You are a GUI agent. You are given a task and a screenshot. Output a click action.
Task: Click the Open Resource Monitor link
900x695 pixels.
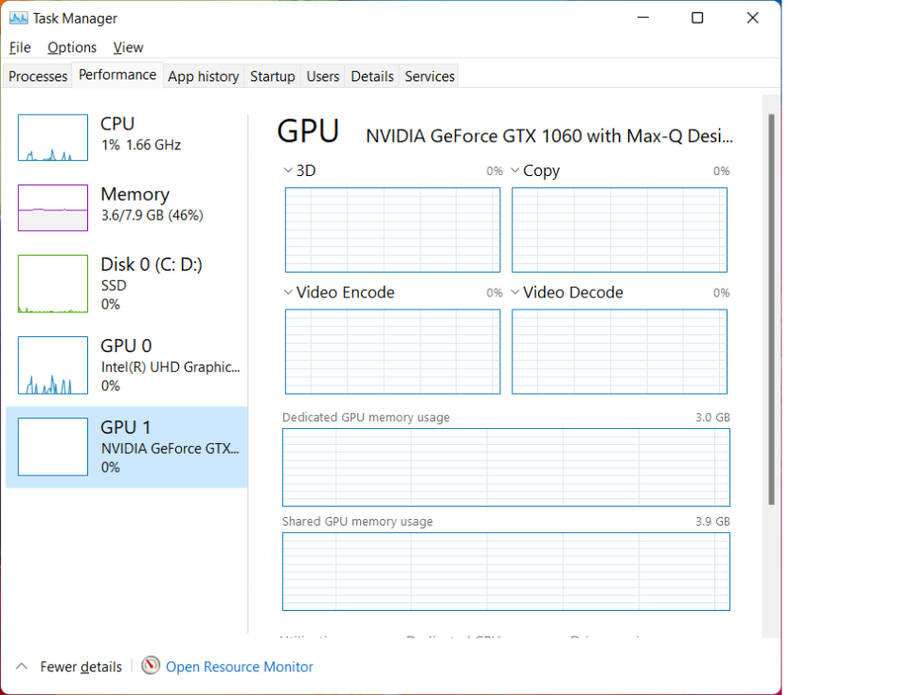pos(239,667)
